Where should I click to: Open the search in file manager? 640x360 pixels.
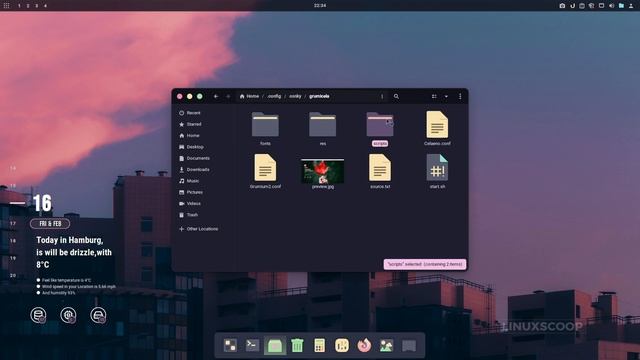(396, 96)
